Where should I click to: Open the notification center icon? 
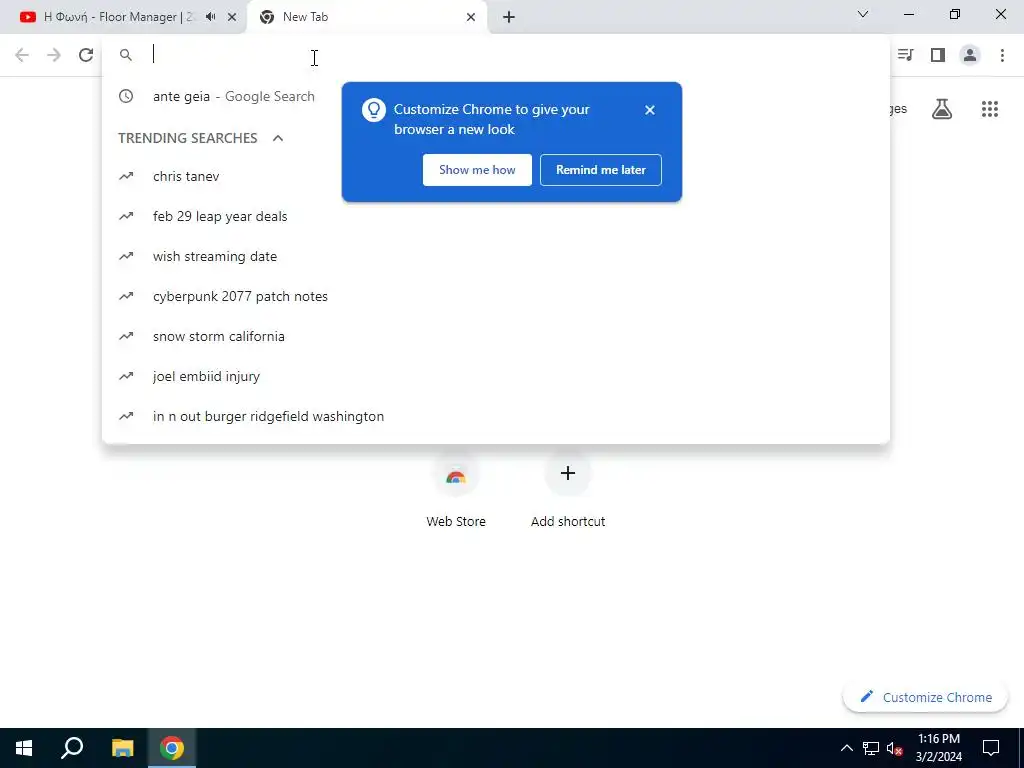[x=991, y=748]
